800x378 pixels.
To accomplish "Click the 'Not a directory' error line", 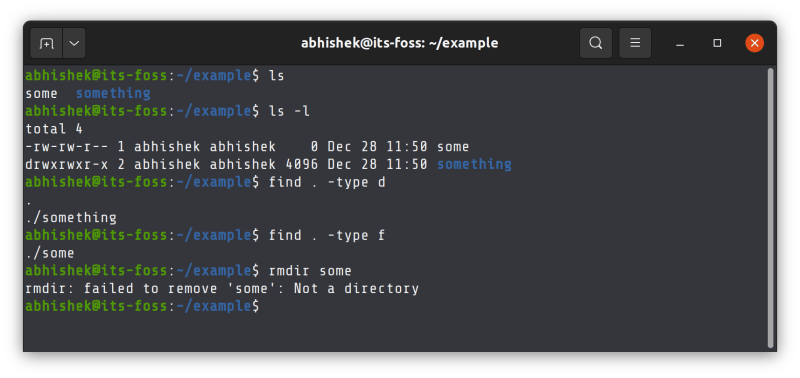I will coord(222,289).
